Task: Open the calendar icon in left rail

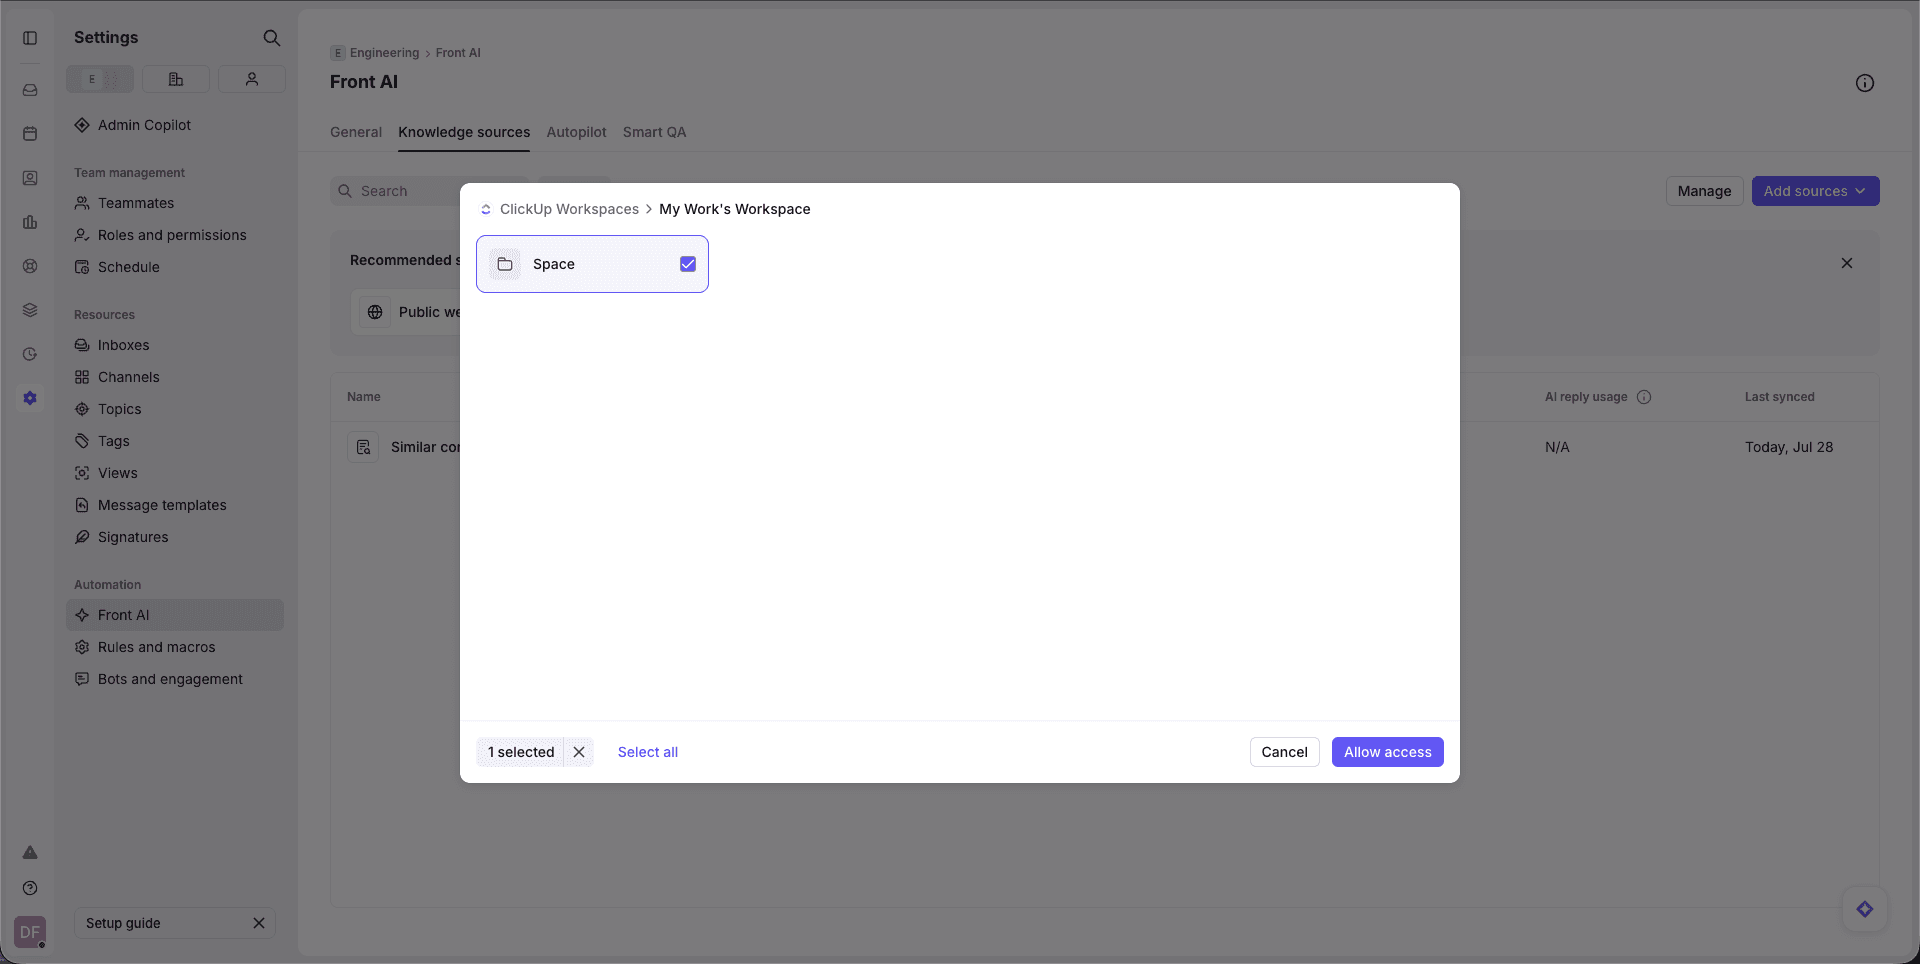Action: click(30, 134)
